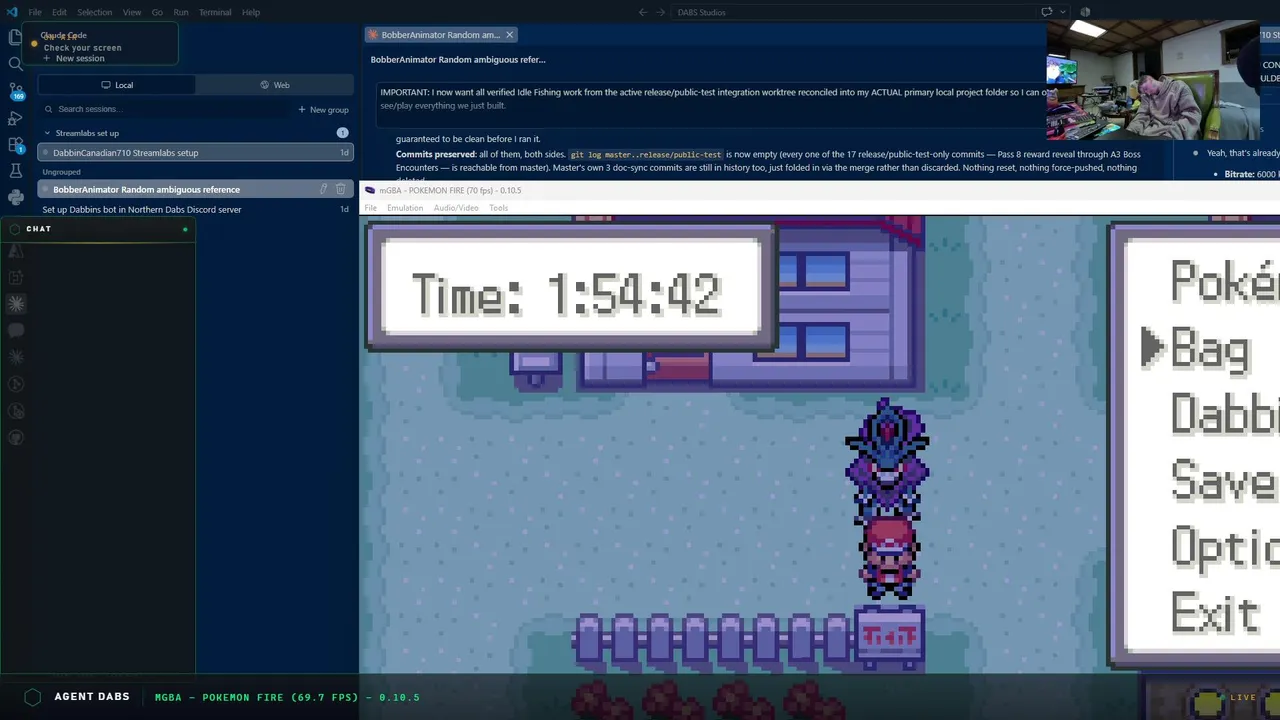Click the 'Ungrouped' section label
The height and width of the screenshot is (720, 1280).
tap(61, 172)
